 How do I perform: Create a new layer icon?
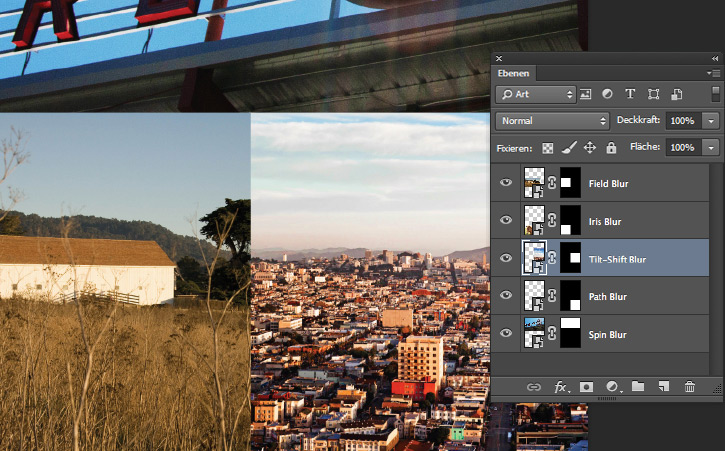664,386
